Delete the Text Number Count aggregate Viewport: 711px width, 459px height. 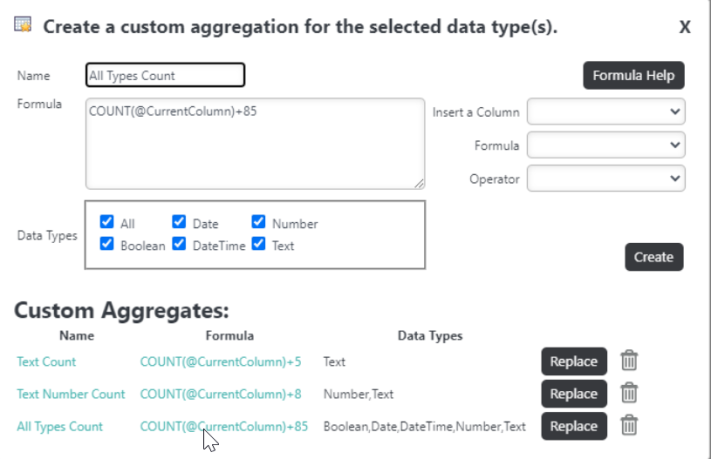[x=629, y=393]
